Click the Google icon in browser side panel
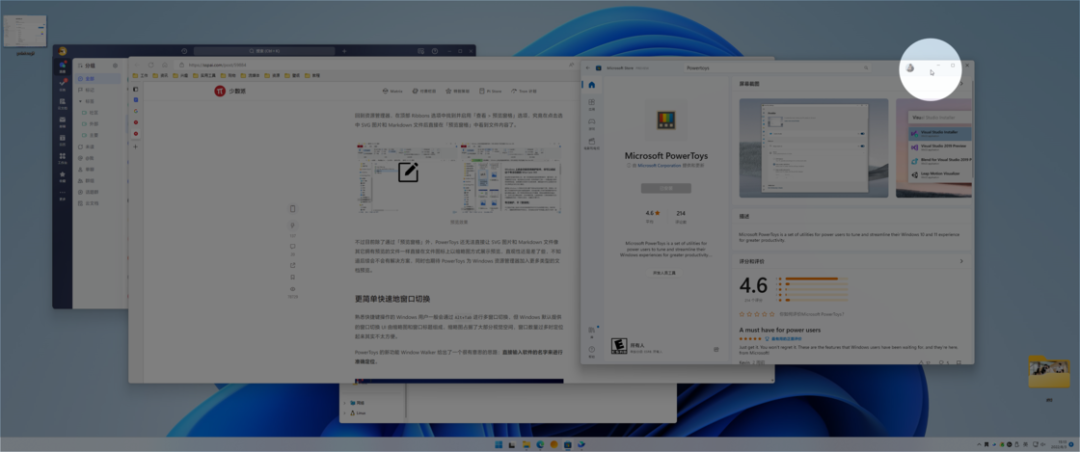Image resolution: width=1080 pixels, height=452 pixels. (136, 111)
